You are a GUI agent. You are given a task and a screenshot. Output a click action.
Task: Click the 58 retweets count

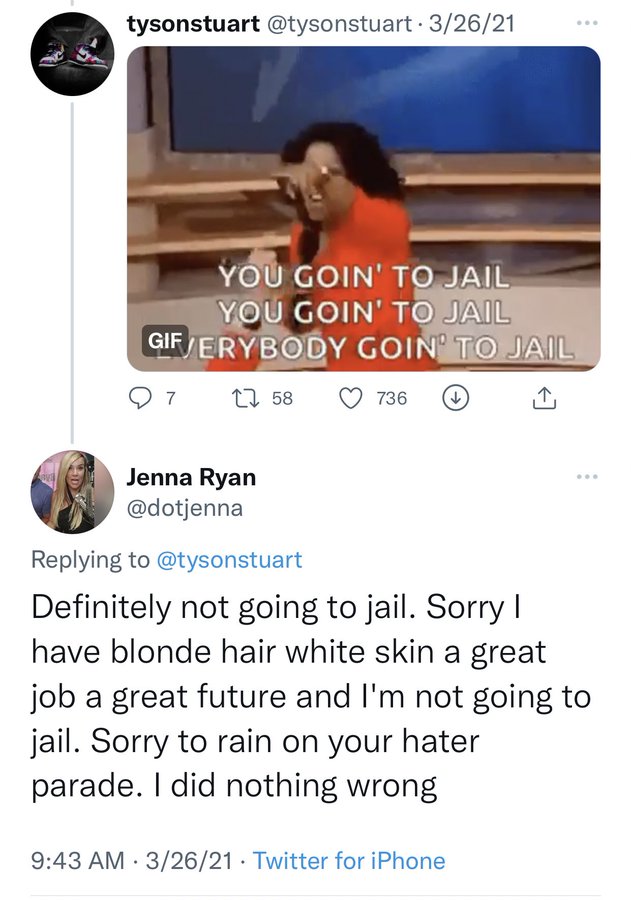(282, 398)
